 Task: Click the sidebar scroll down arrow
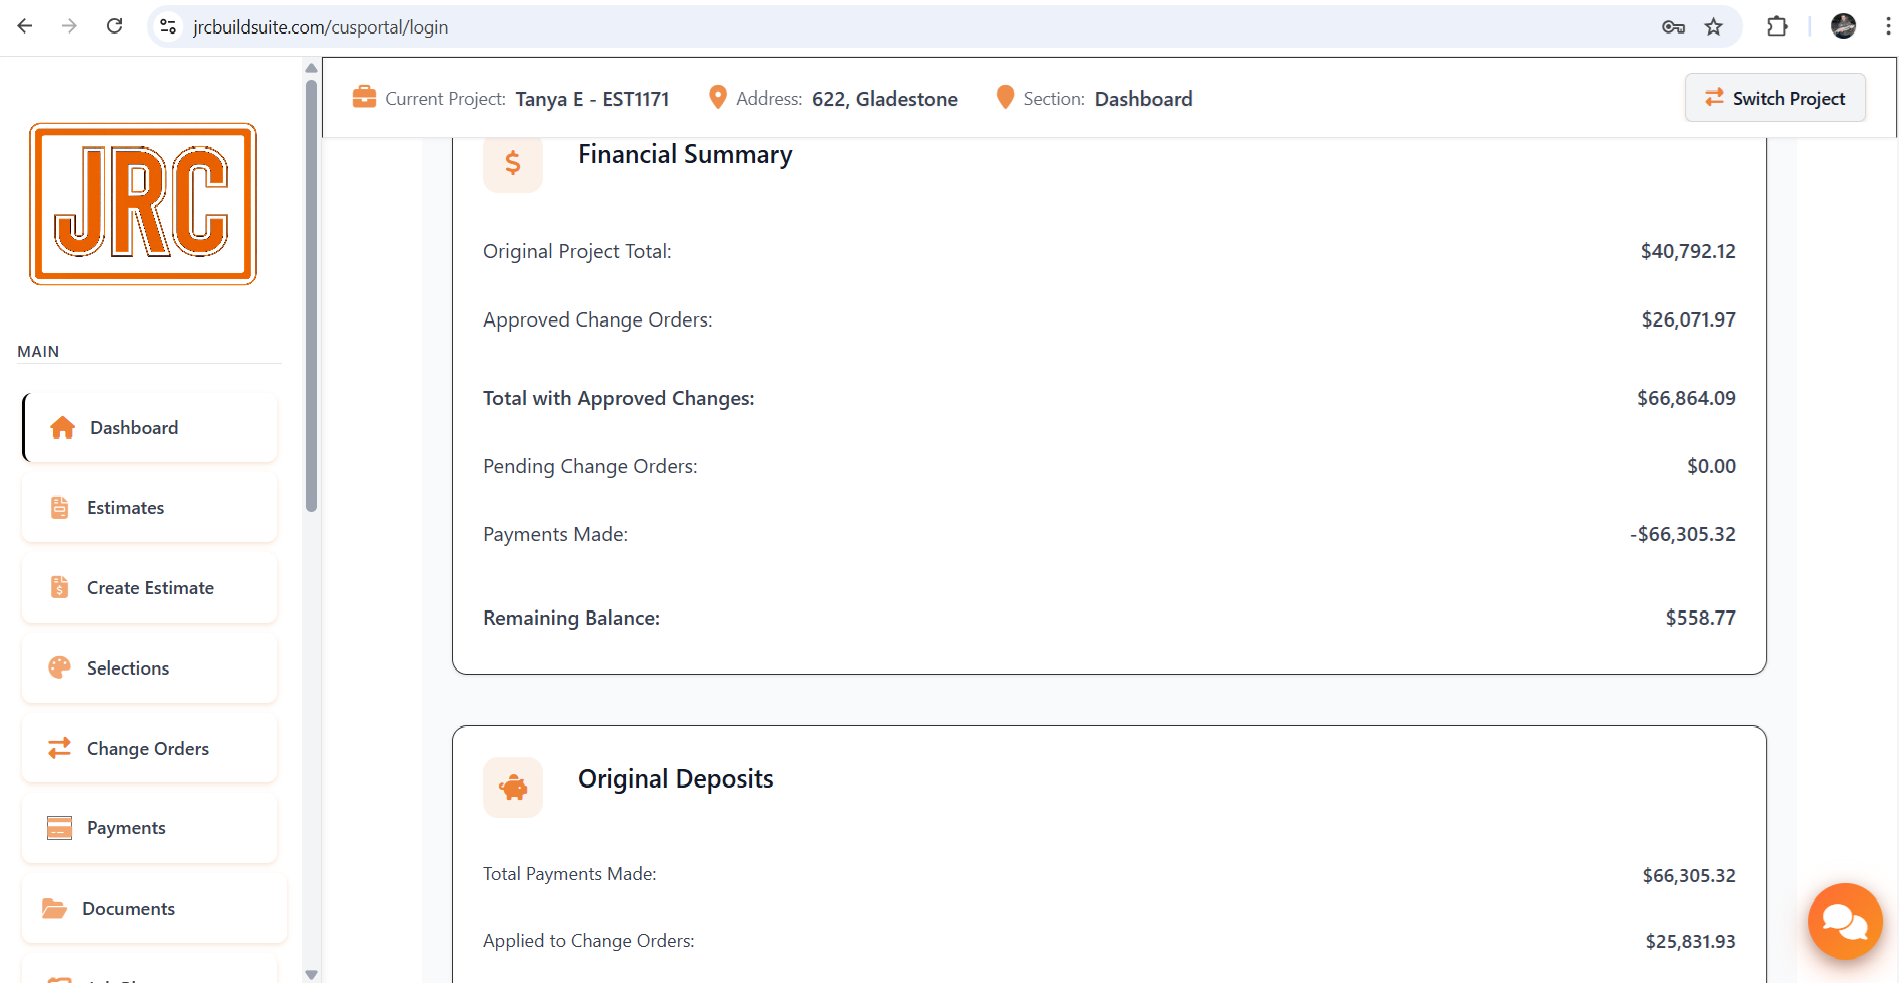coord(311,974)
